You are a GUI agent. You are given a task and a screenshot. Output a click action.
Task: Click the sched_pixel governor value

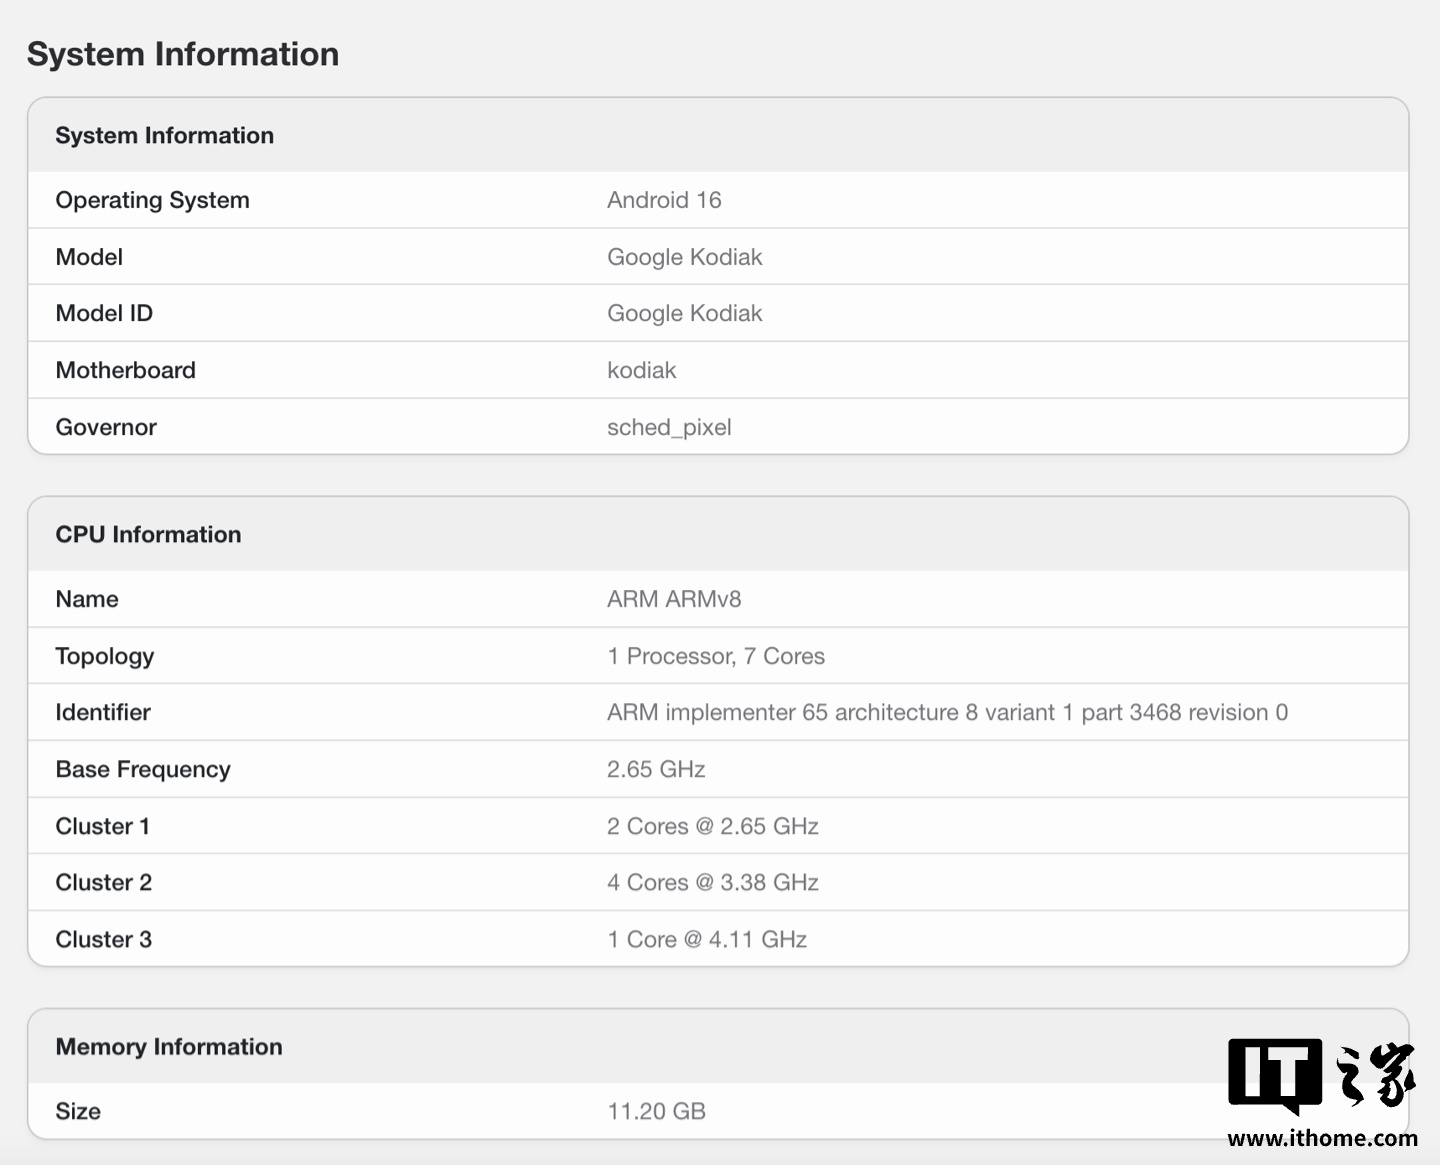point(669,427)
